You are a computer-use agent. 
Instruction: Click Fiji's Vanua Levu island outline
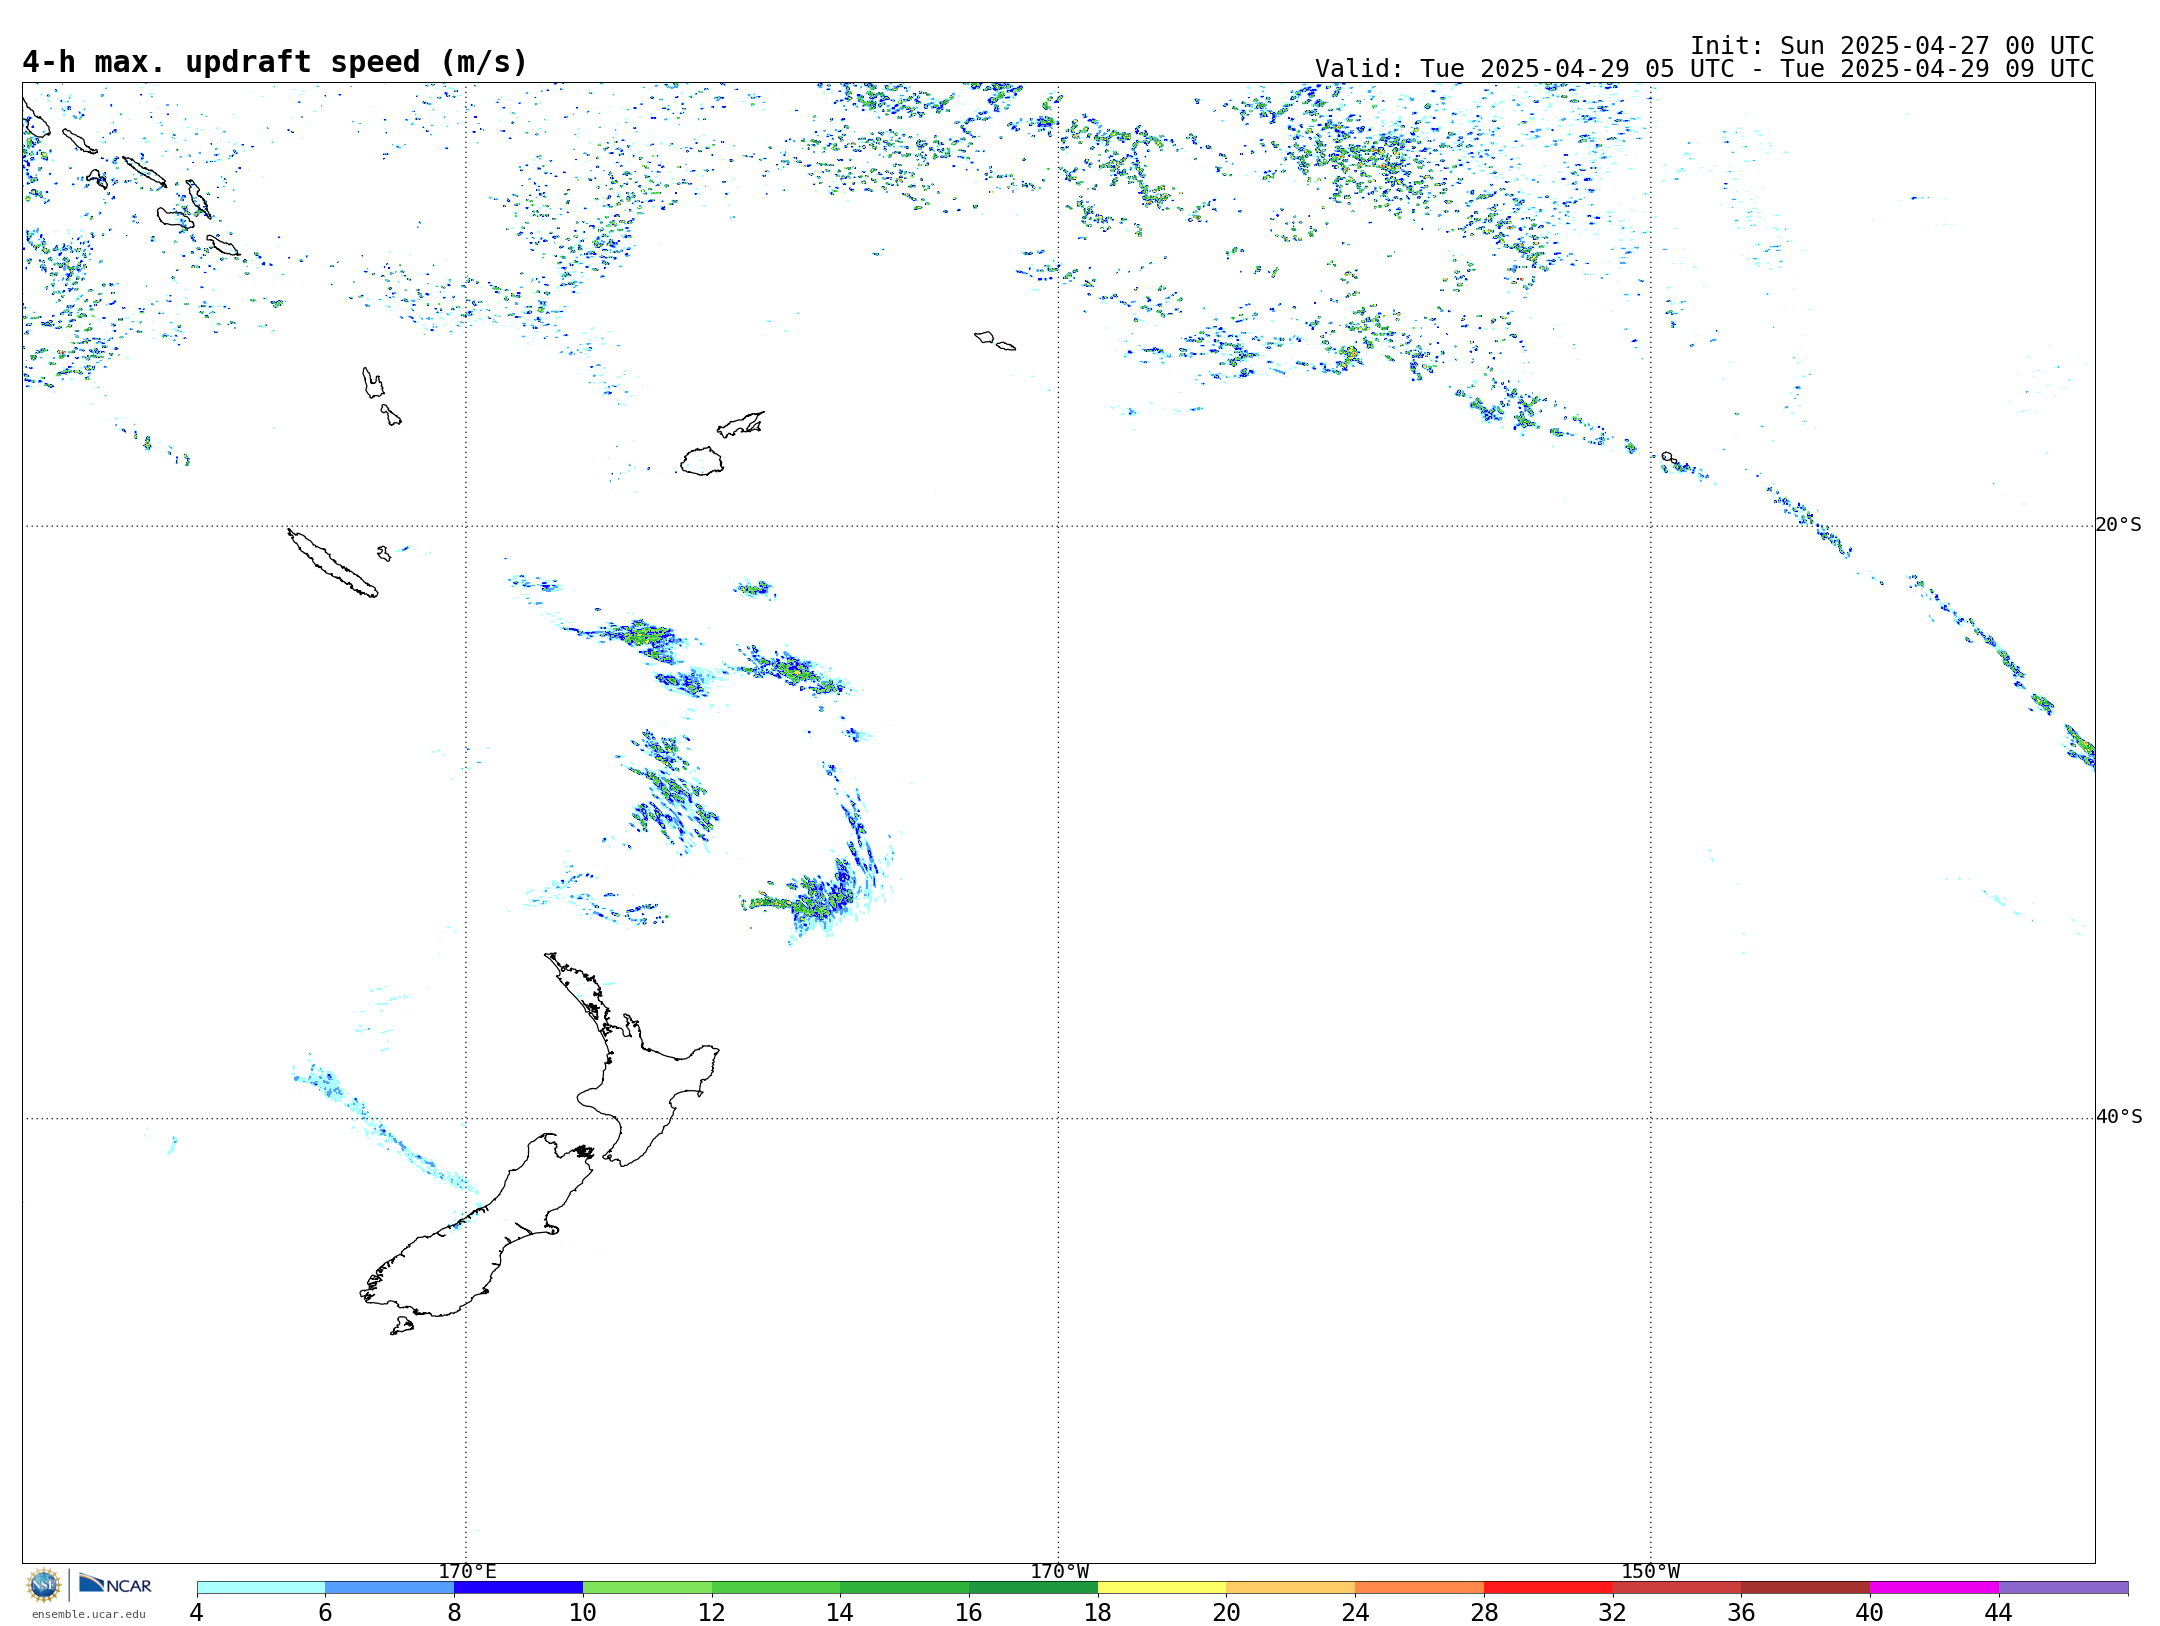pyautogui.click(x=741, y=425)
